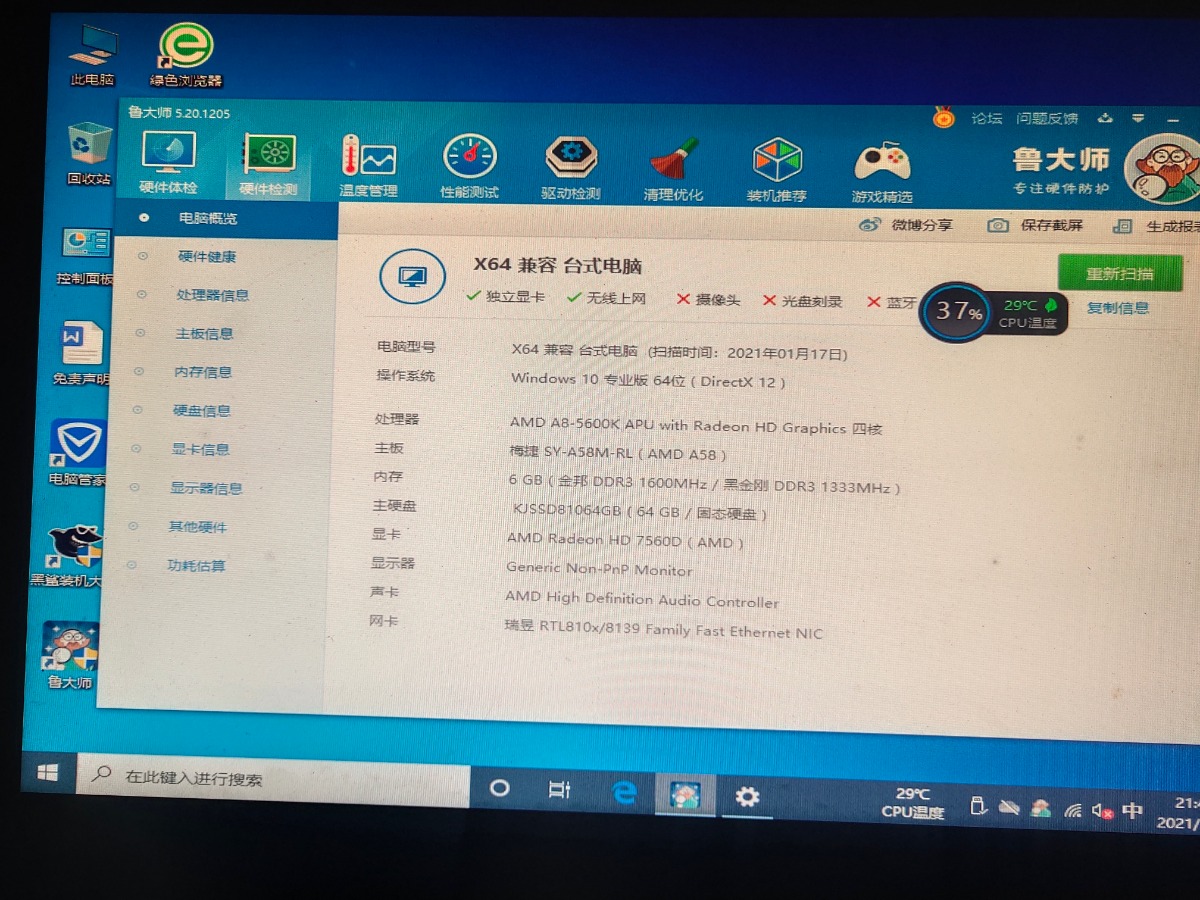Image resolution: width=1200 pixels, height=900 pixels.
Task: Click the 37% floating usage ball
Action: tap(958, 311)
